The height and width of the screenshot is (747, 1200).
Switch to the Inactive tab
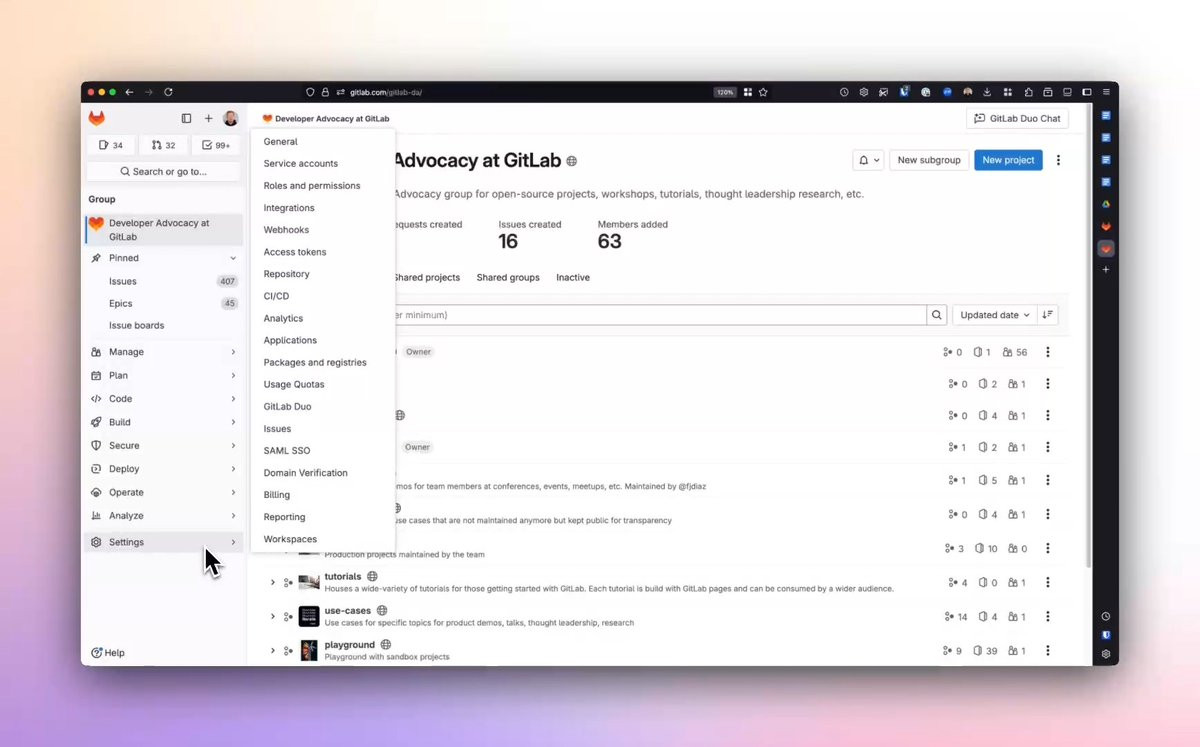click(573, 277)
